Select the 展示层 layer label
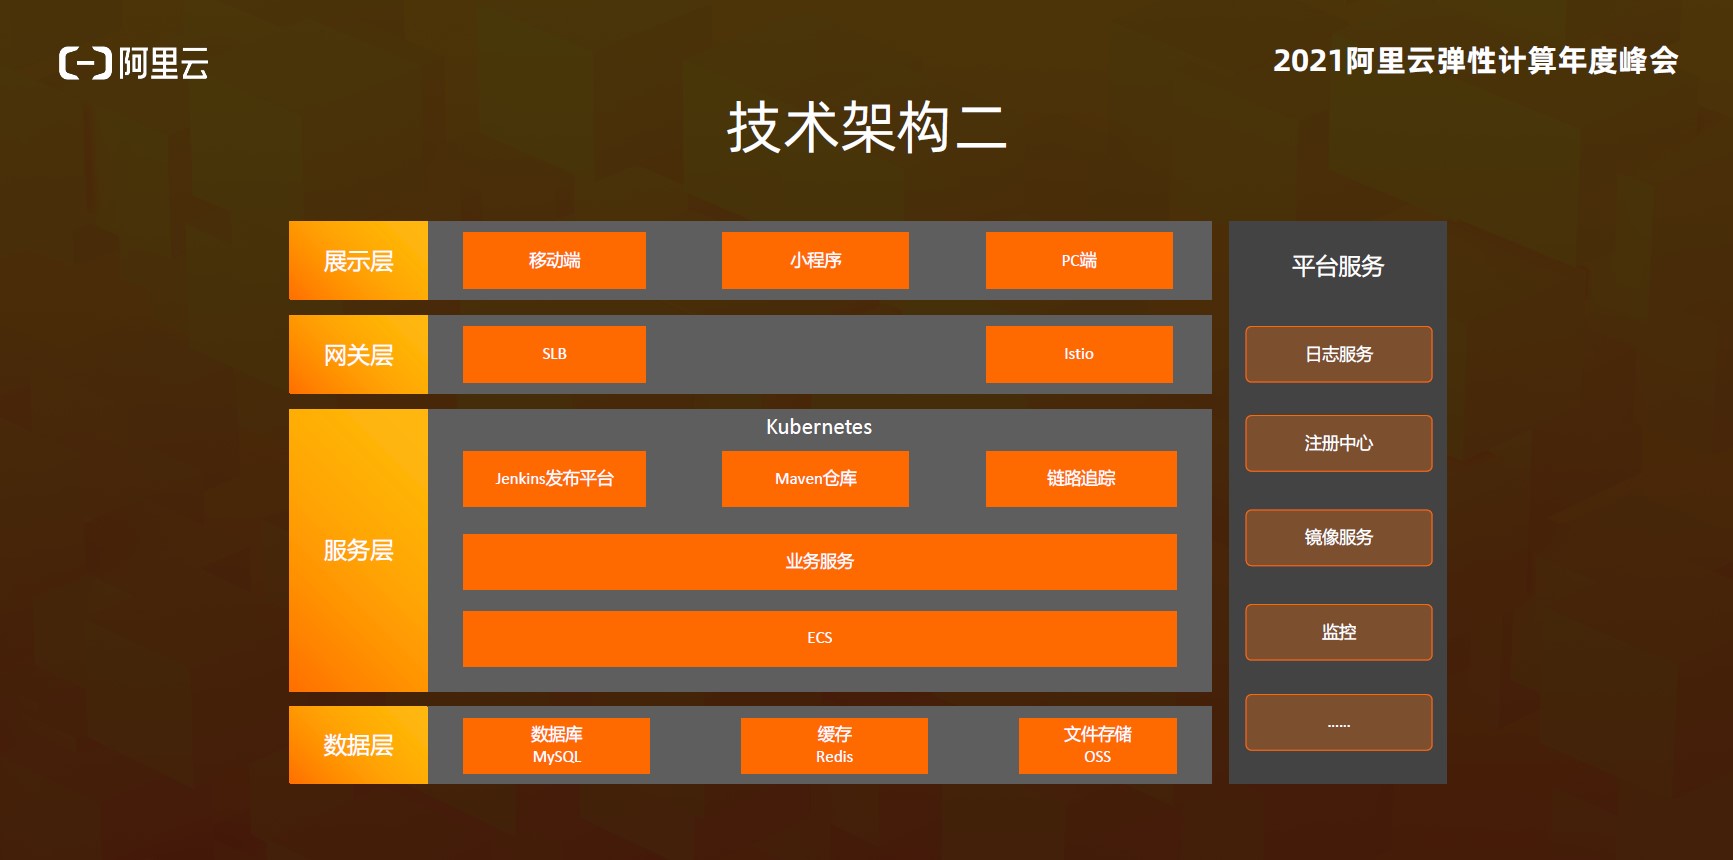1733x860 pixels. tap(358, 261)
